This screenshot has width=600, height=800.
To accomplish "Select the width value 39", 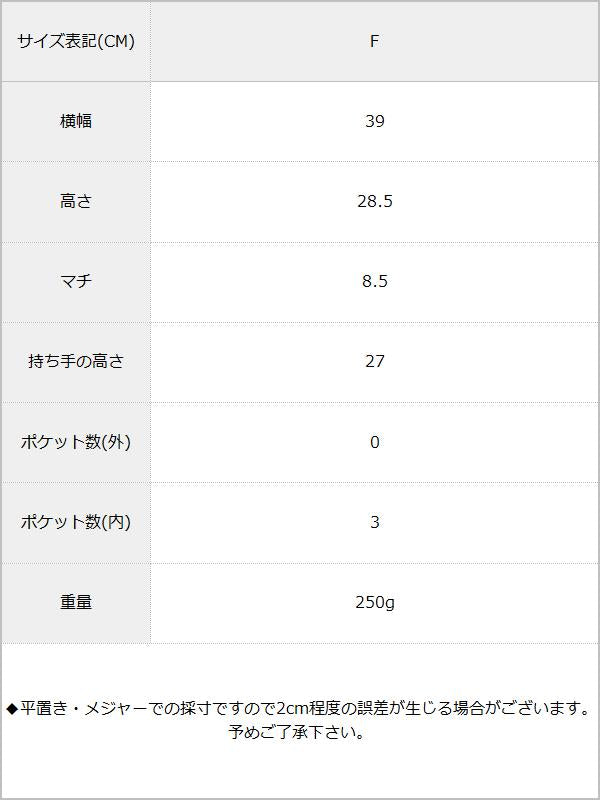I will tap(375, 121).
